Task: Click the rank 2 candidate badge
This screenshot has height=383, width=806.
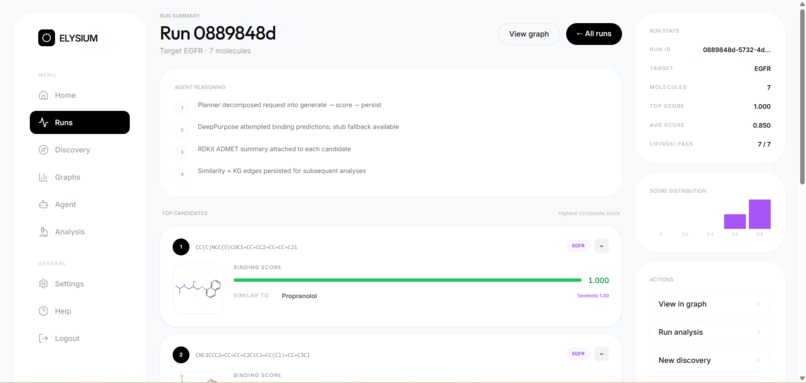Action: click(181, 355)
